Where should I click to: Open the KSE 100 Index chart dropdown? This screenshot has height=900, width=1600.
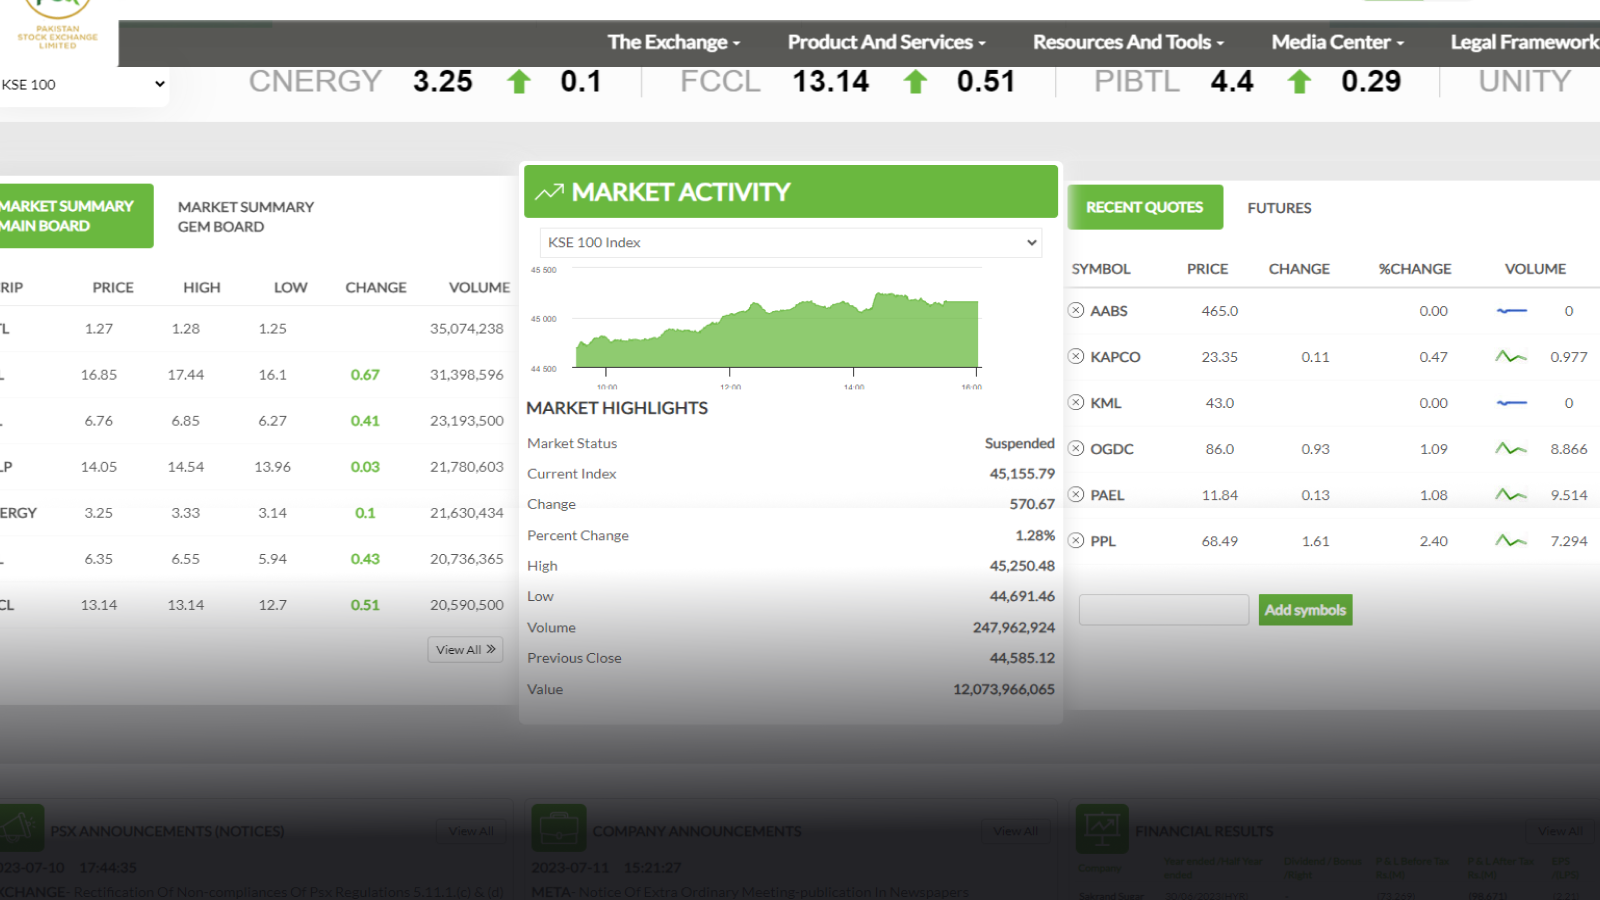click(x=791, y=242)
